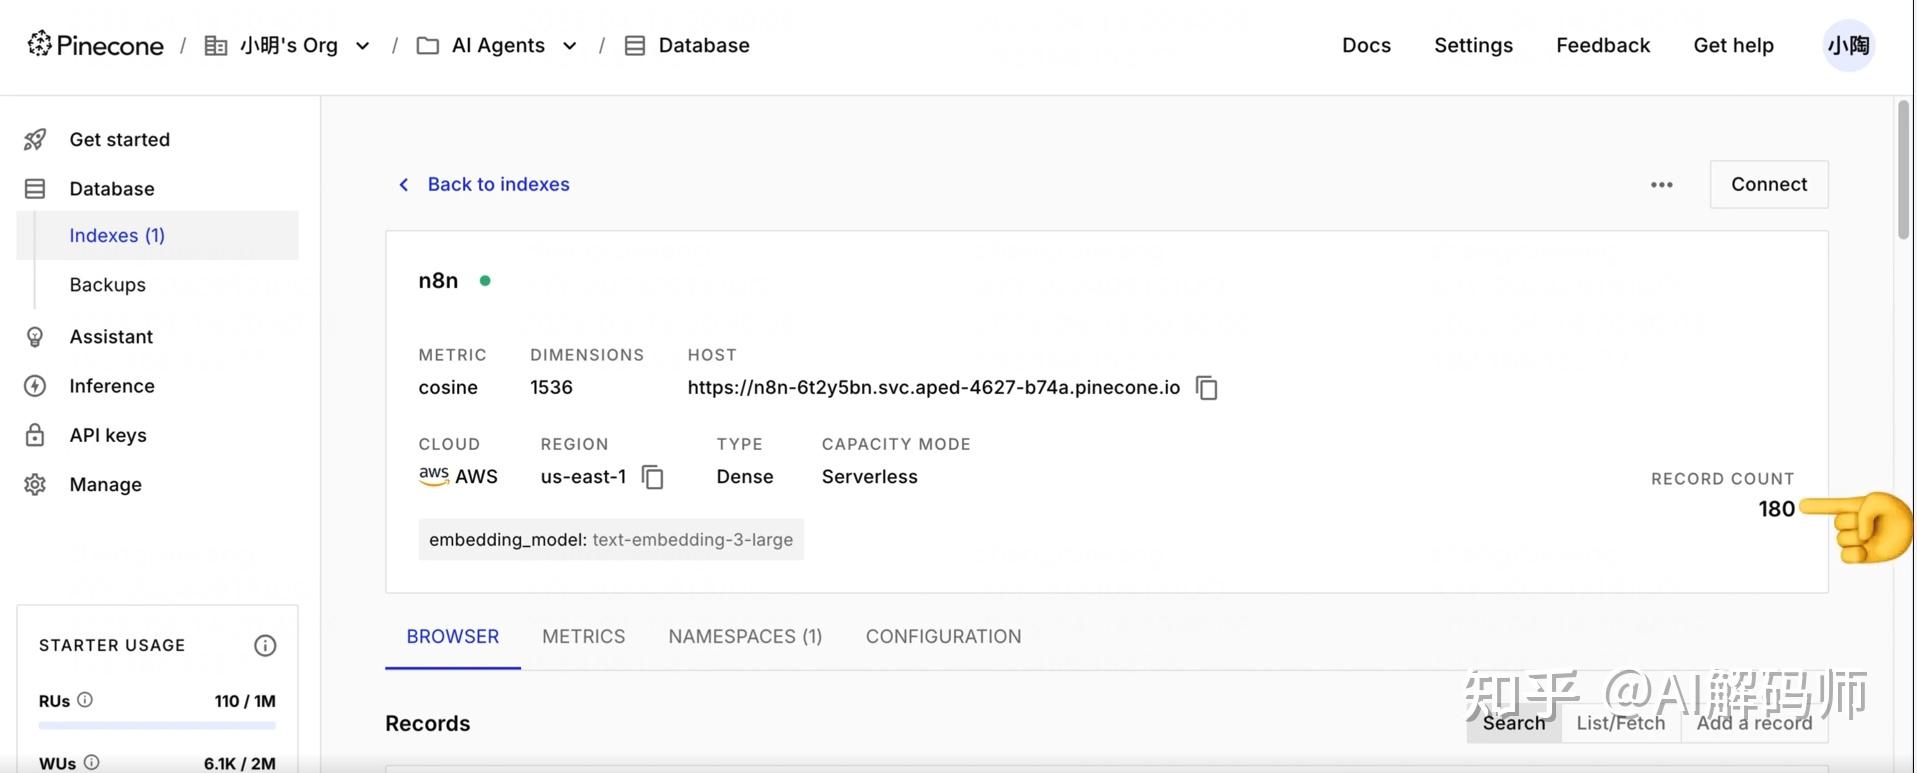Click the page vertical scrollbar

[x=1903, y=170]
